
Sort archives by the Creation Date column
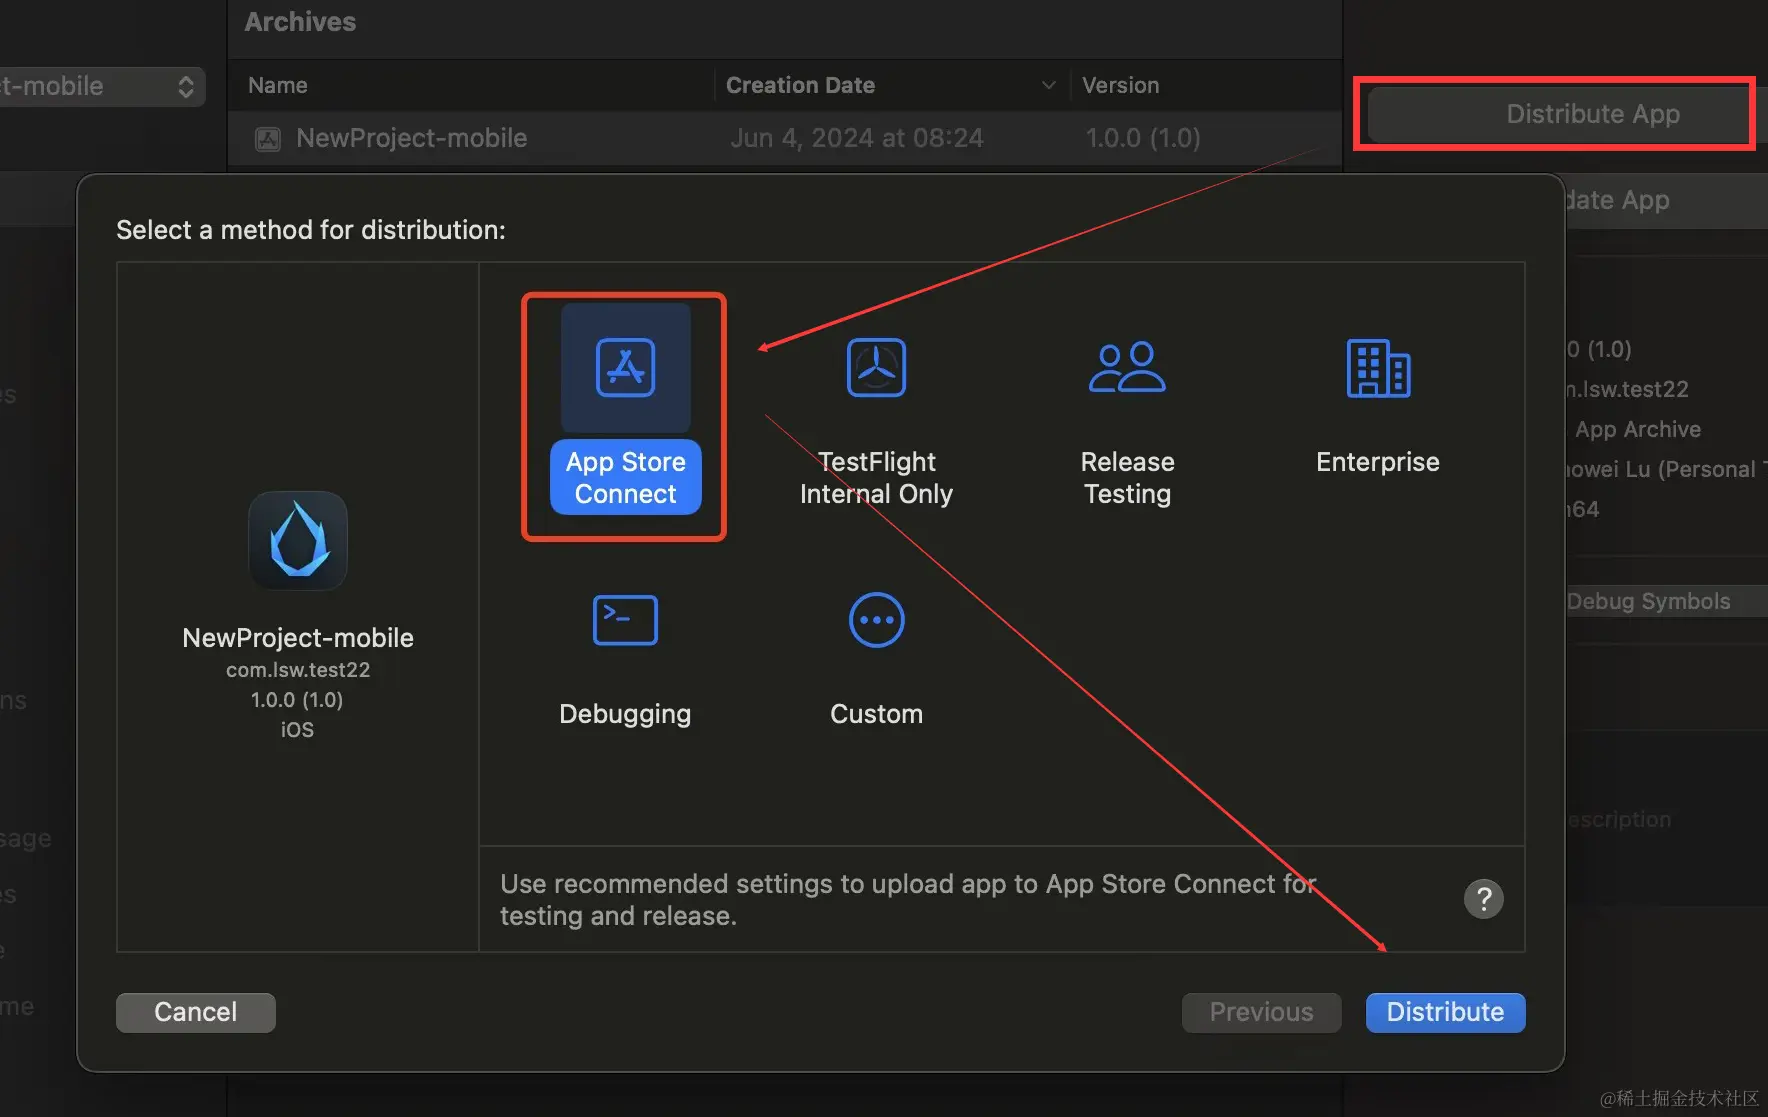800,85
